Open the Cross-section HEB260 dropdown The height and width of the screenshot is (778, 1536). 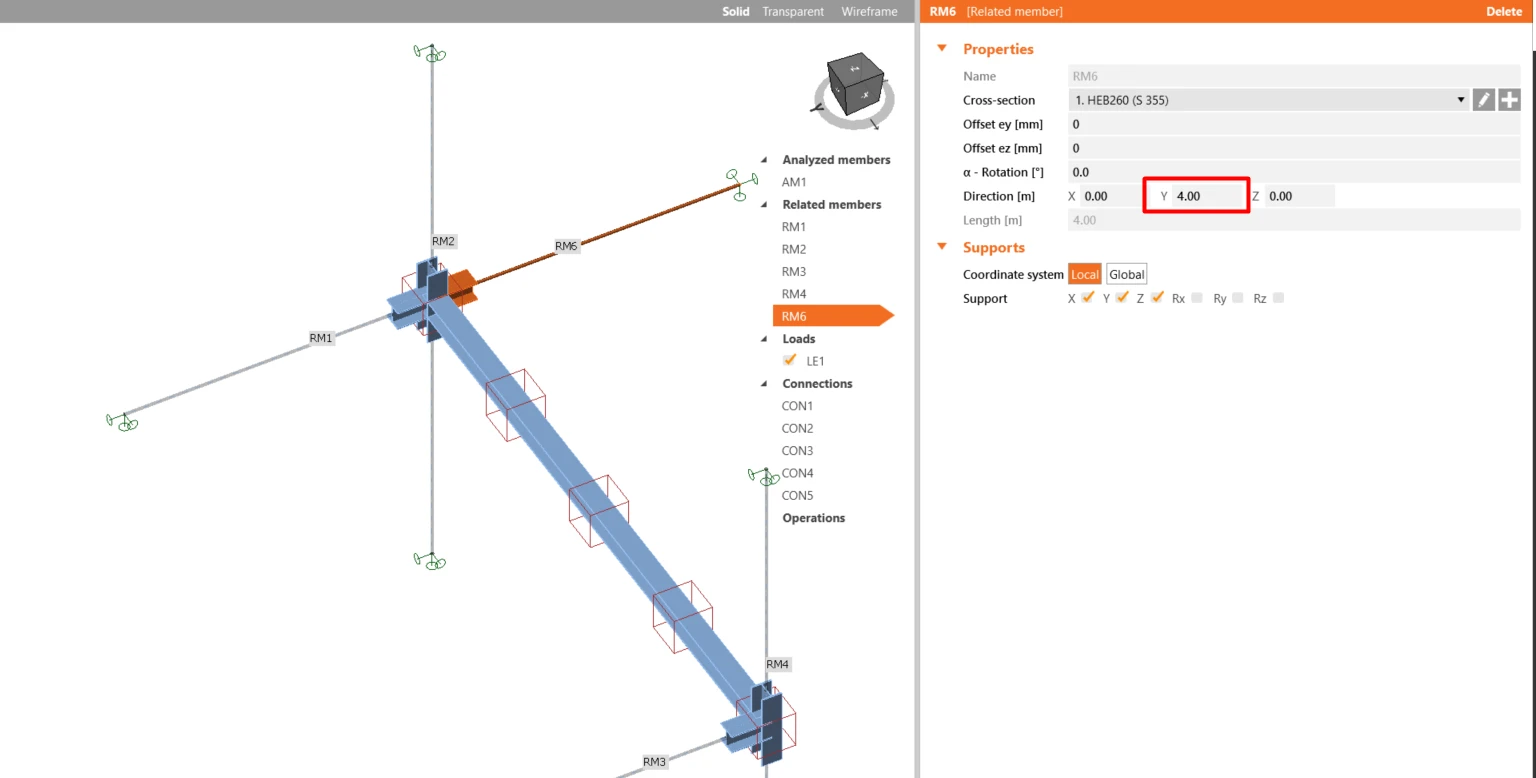(x=1269, y=100)
